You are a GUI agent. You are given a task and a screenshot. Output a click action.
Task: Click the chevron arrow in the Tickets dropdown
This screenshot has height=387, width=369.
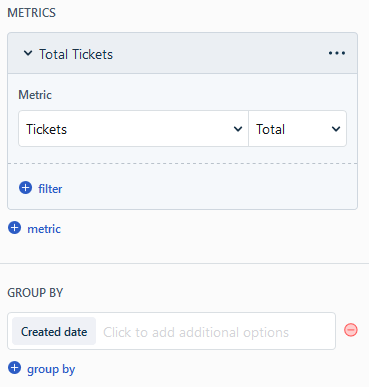238,129
